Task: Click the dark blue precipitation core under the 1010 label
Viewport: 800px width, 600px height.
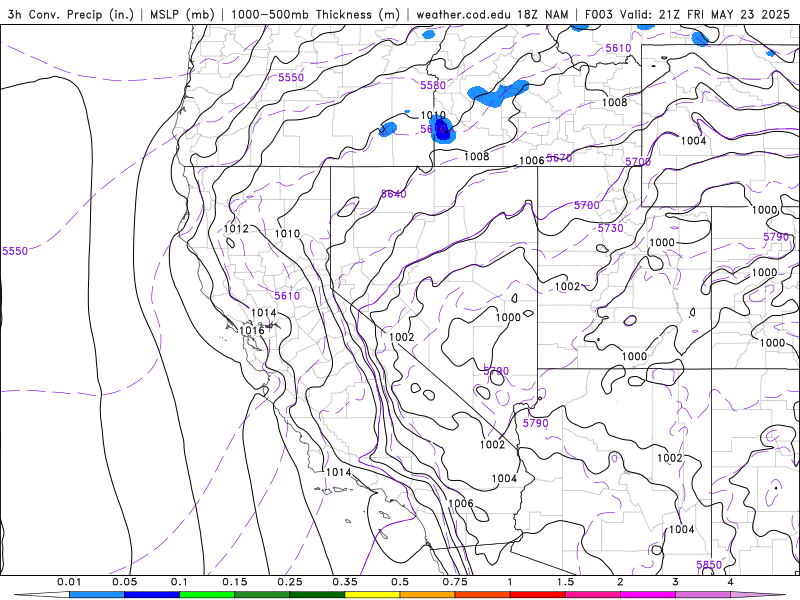Action: tap(444, 129)
